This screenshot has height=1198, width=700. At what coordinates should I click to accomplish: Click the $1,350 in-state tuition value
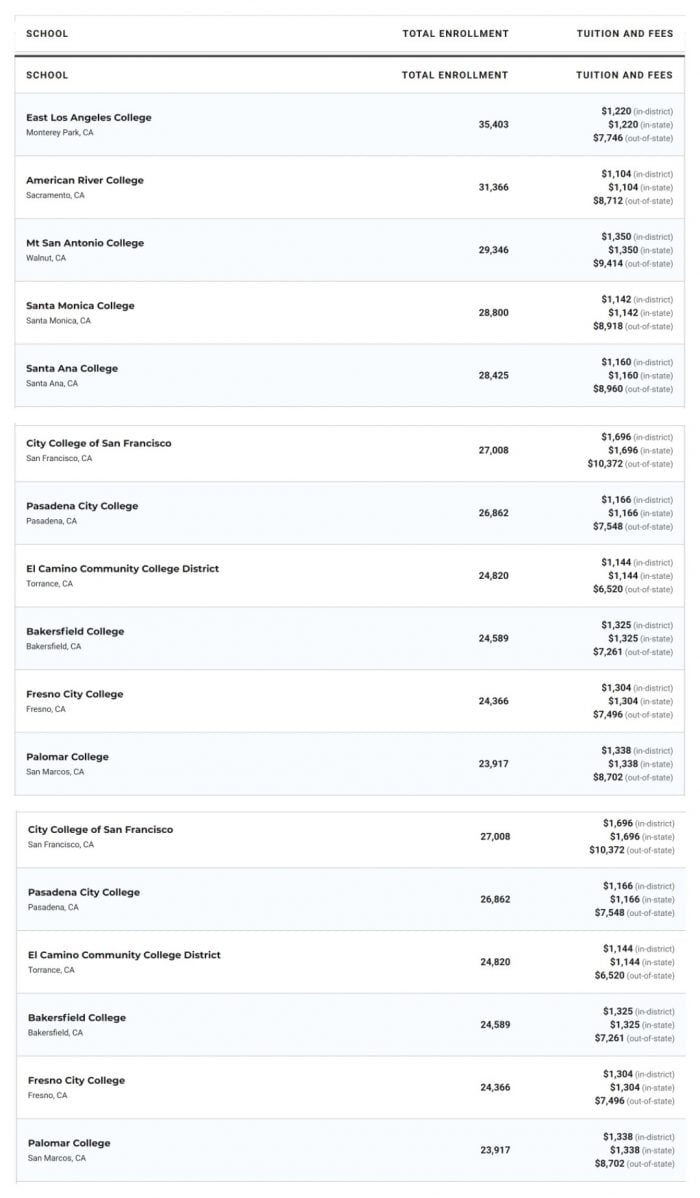623,251
